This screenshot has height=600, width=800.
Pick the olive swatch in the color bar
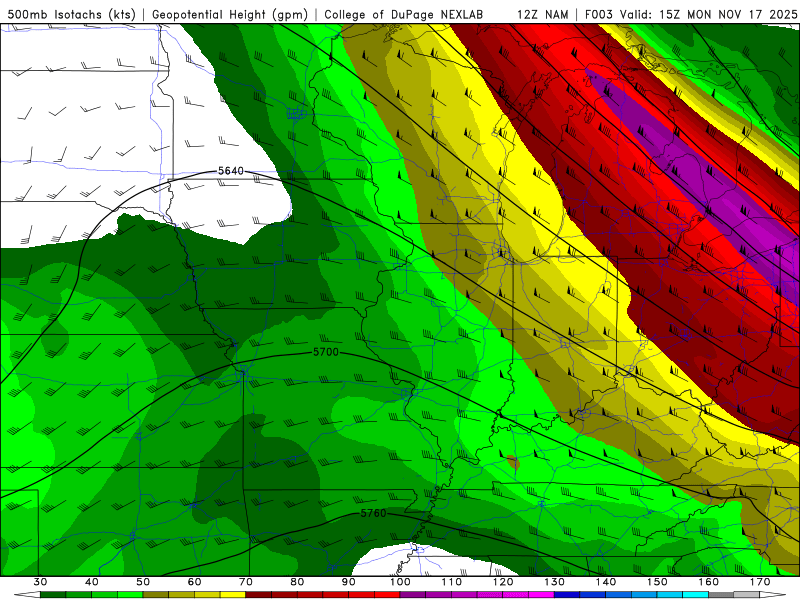pyautogui.click(x=156, y=595)
